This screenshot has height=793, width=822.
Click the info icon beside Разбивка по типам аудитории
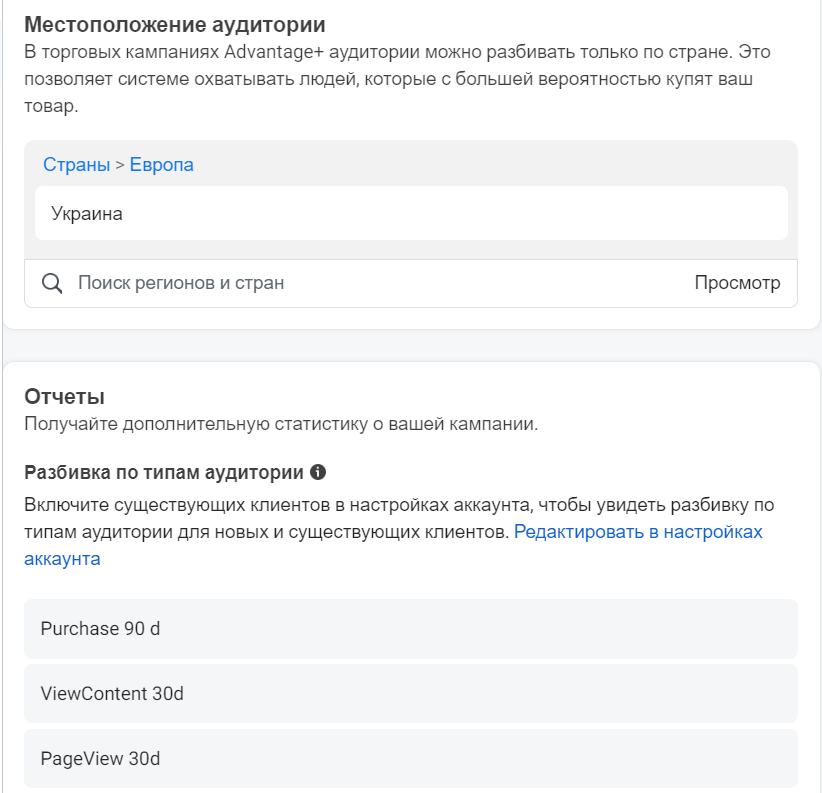[318, 472]
